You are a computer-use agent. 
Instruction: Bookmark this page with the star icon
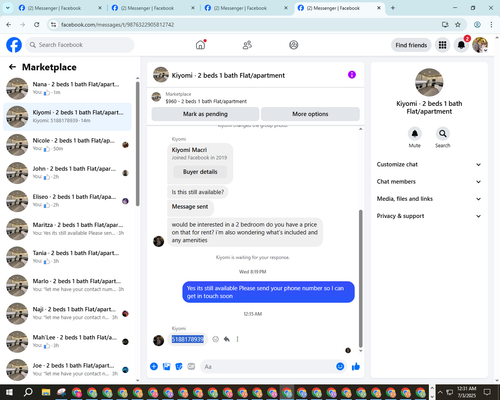[458, 24]
